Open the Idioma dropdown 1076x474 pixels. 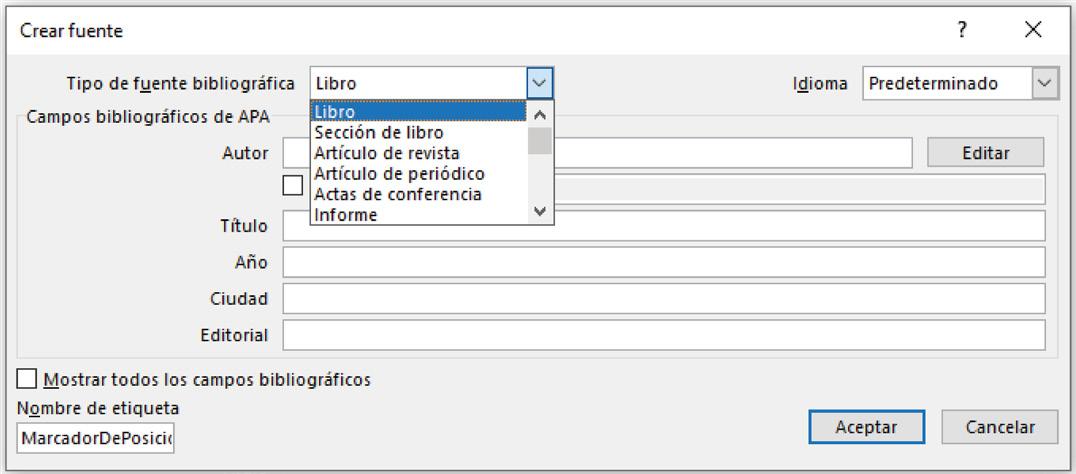(x=1045, y=84)
